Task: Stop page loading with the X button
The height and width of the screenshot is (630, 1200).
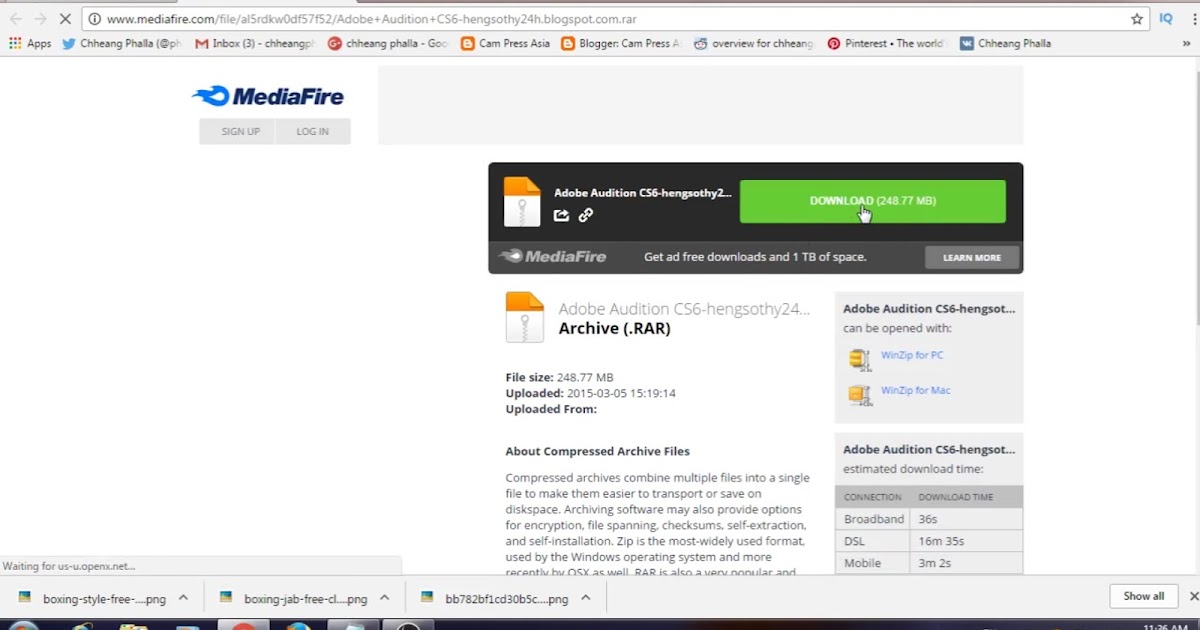Action: tap(65, 19)
